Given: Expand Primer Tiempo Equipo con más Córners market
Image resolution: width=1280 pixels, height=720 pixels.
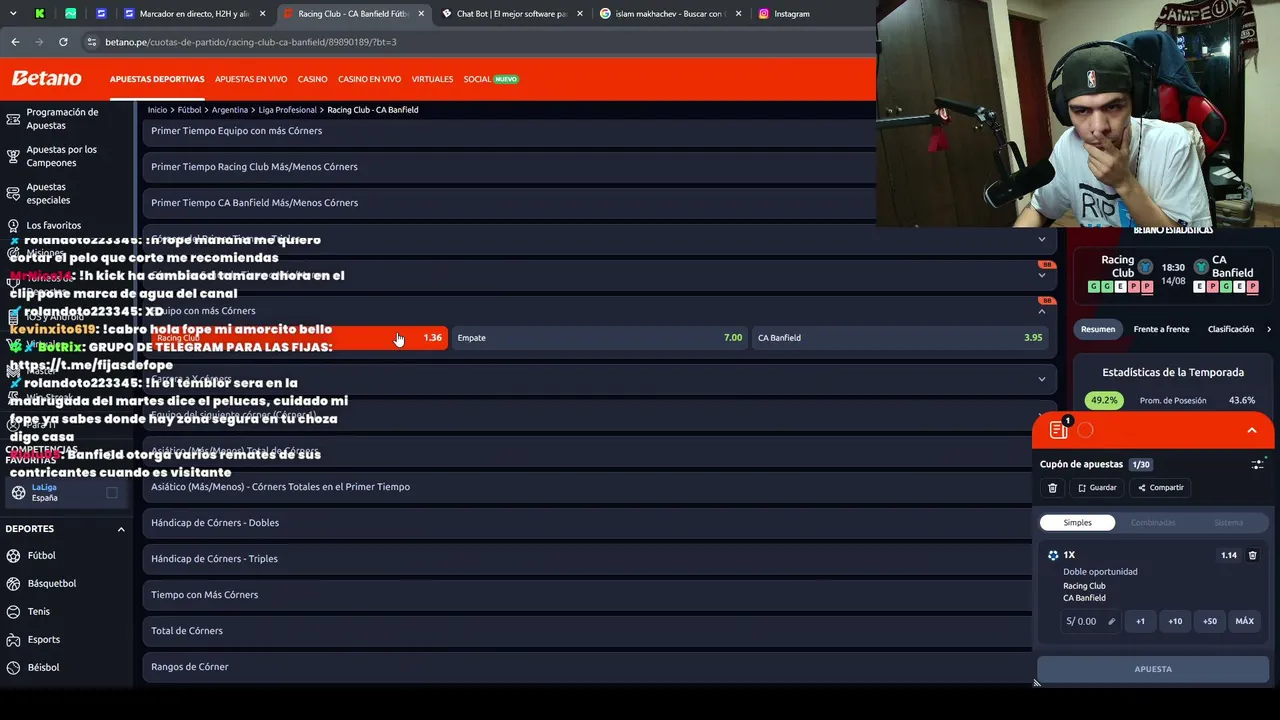Looking at the screenshot, I should click(509, 131).
